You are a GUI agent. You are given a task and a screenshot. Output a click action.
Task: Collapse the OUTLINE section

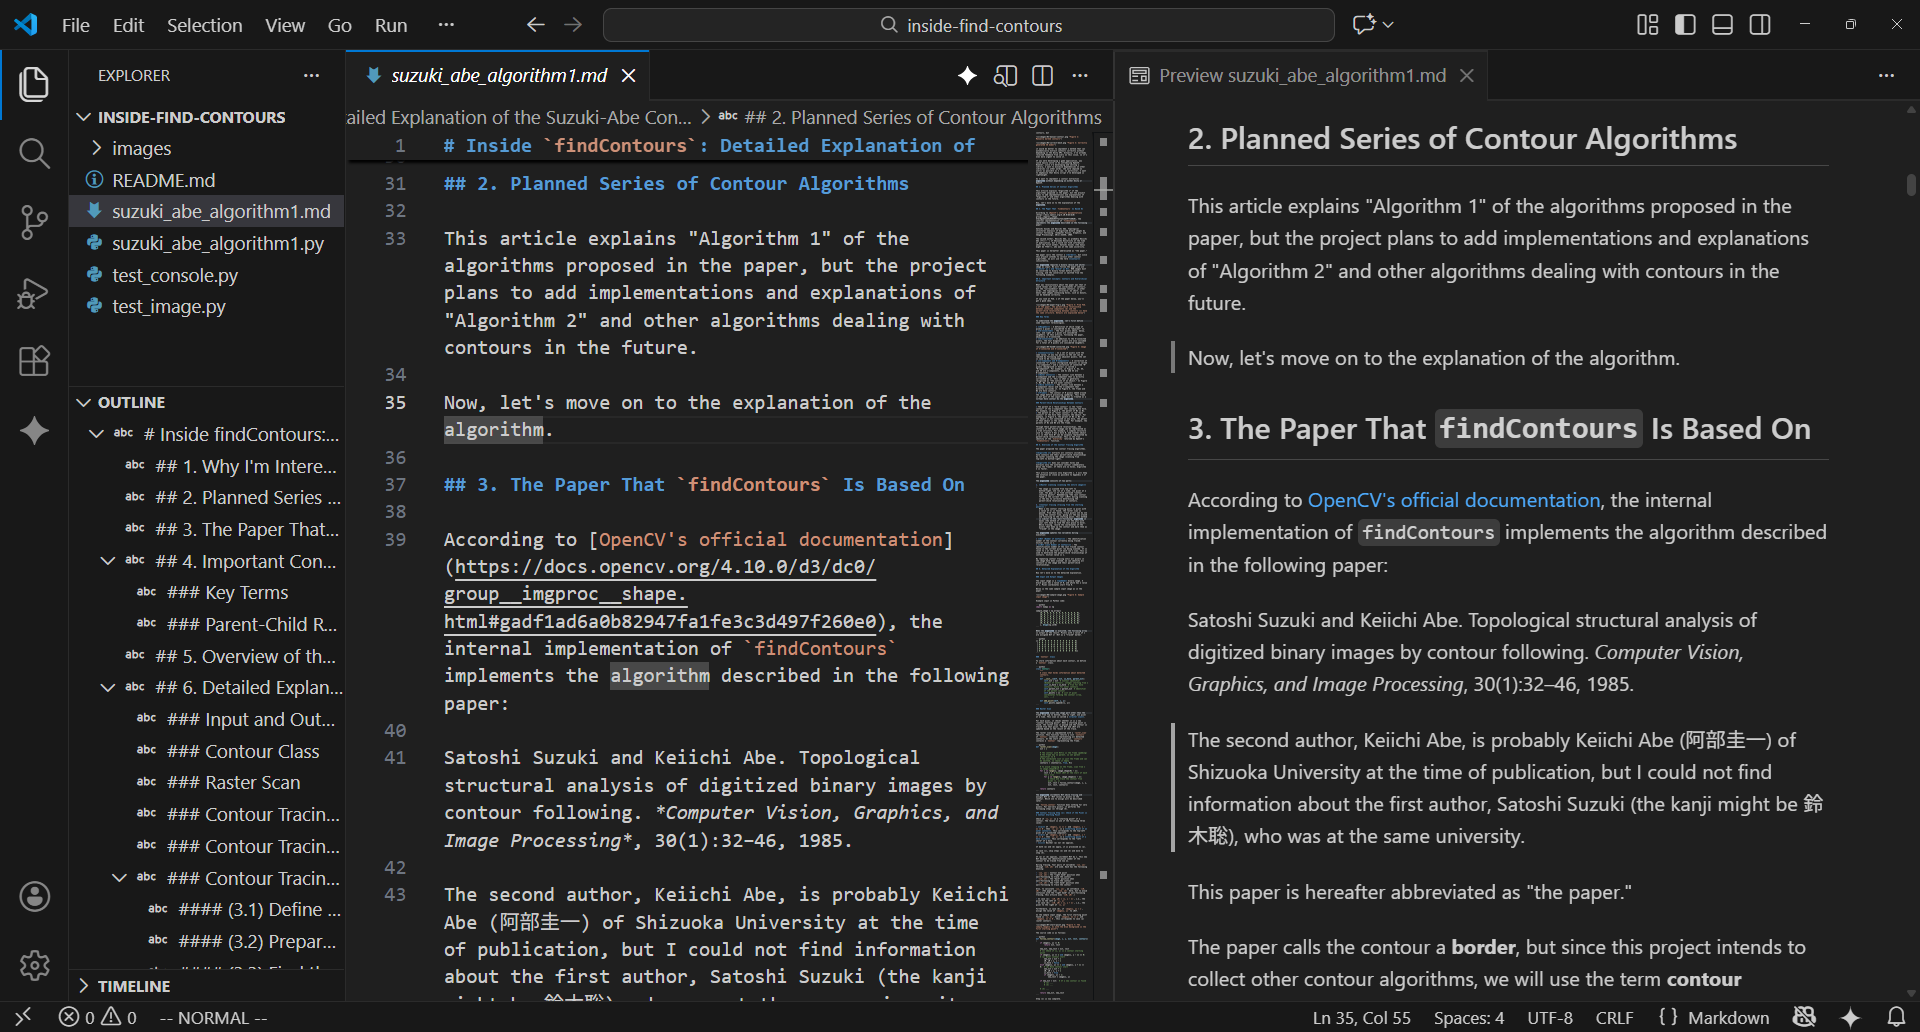(x=131, y=402)
